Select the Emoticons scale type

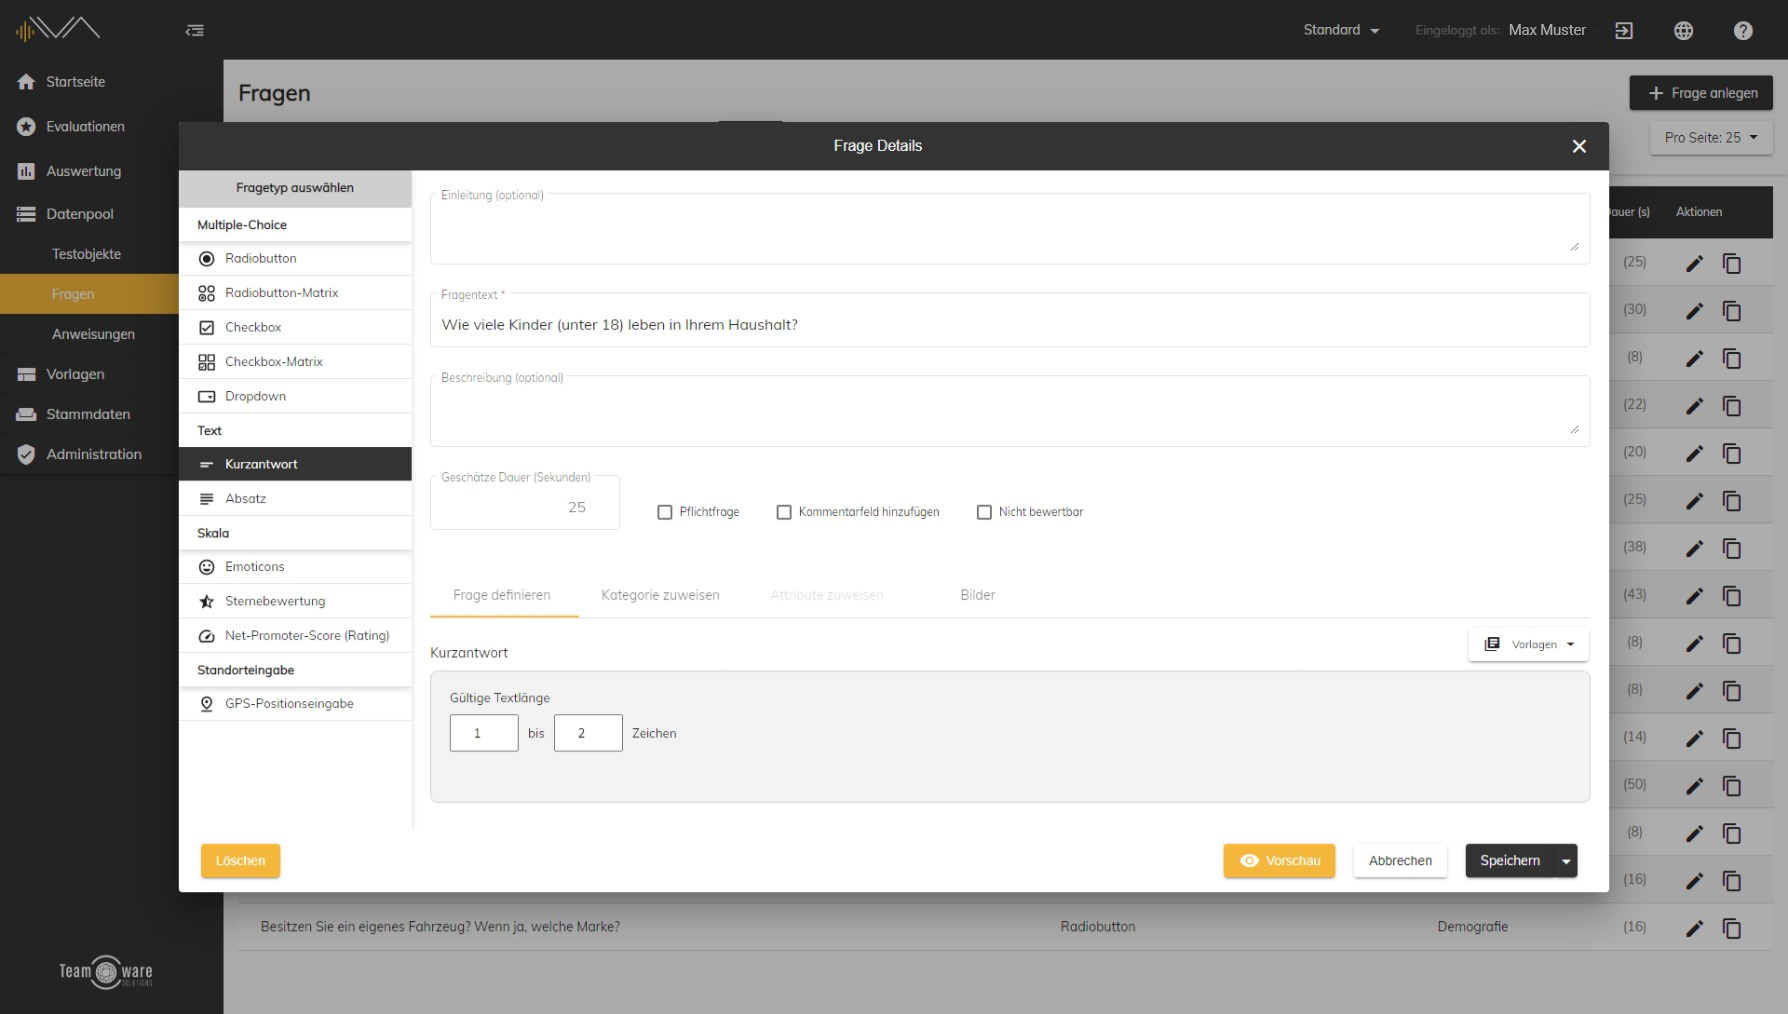point(295,567)
